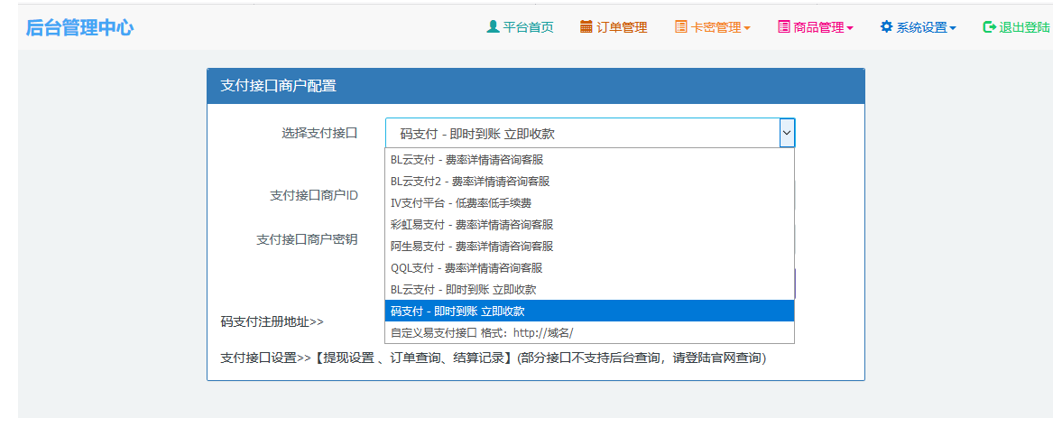Select 彩虹易支付 - 费率详情请咨询客服 option

coord(589,224)
